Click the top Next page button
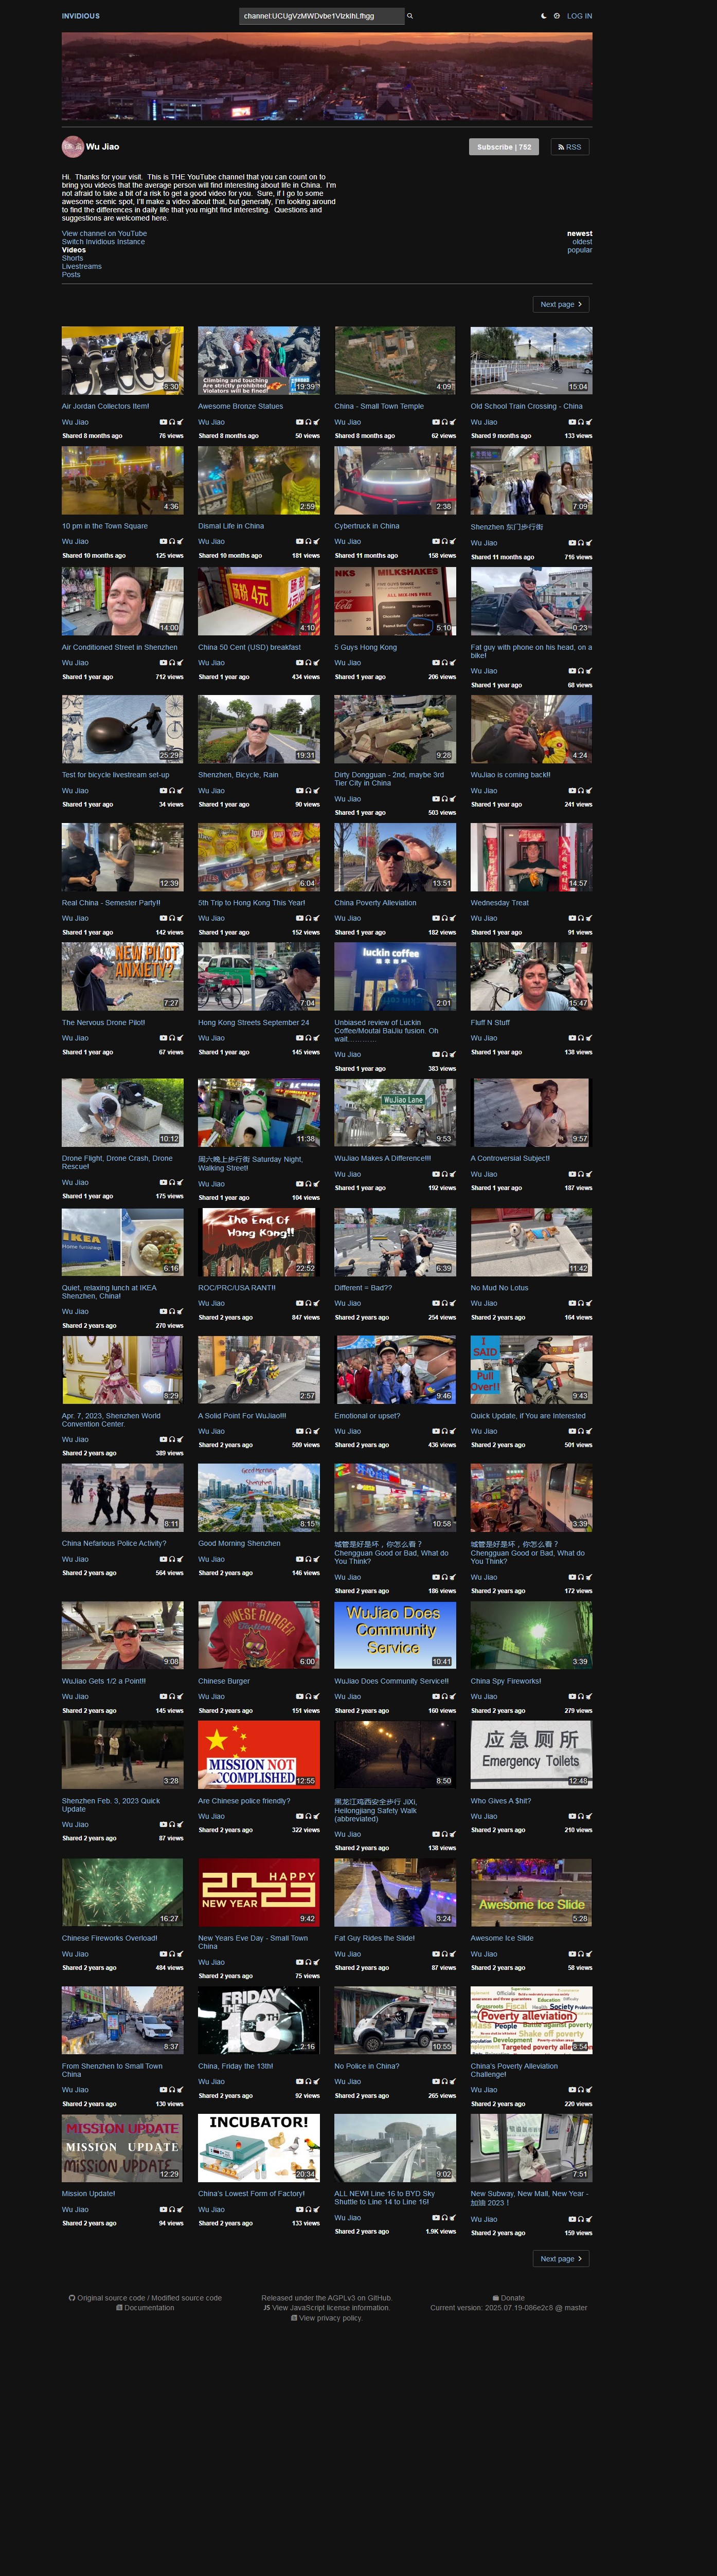This screenshot has height=2576, width=717. 561,304
